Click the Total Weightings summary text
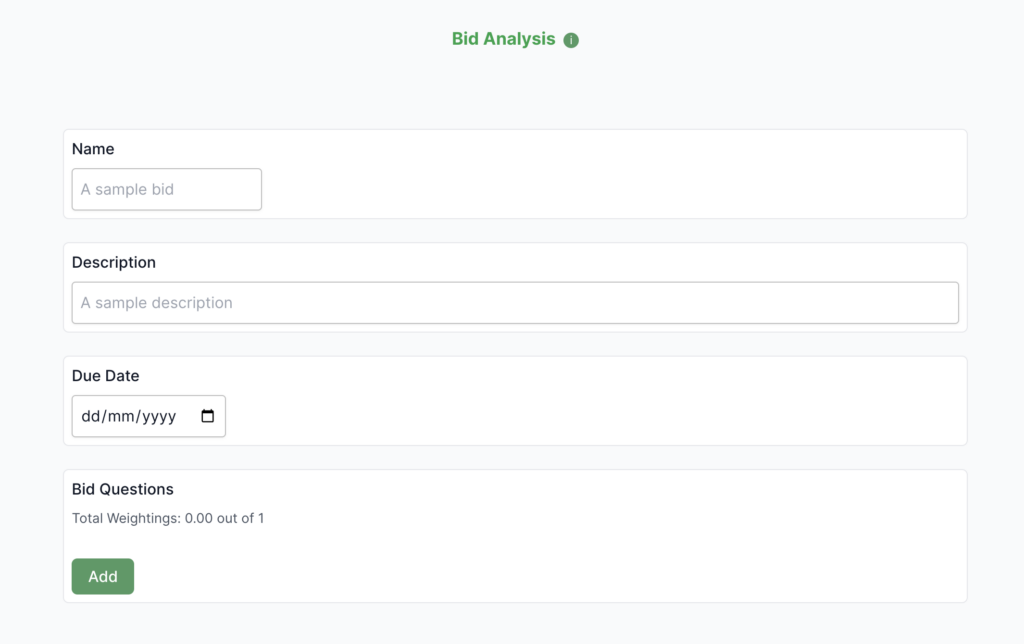The height and width of the screenshot is (644, 1024). coord(126,518)
